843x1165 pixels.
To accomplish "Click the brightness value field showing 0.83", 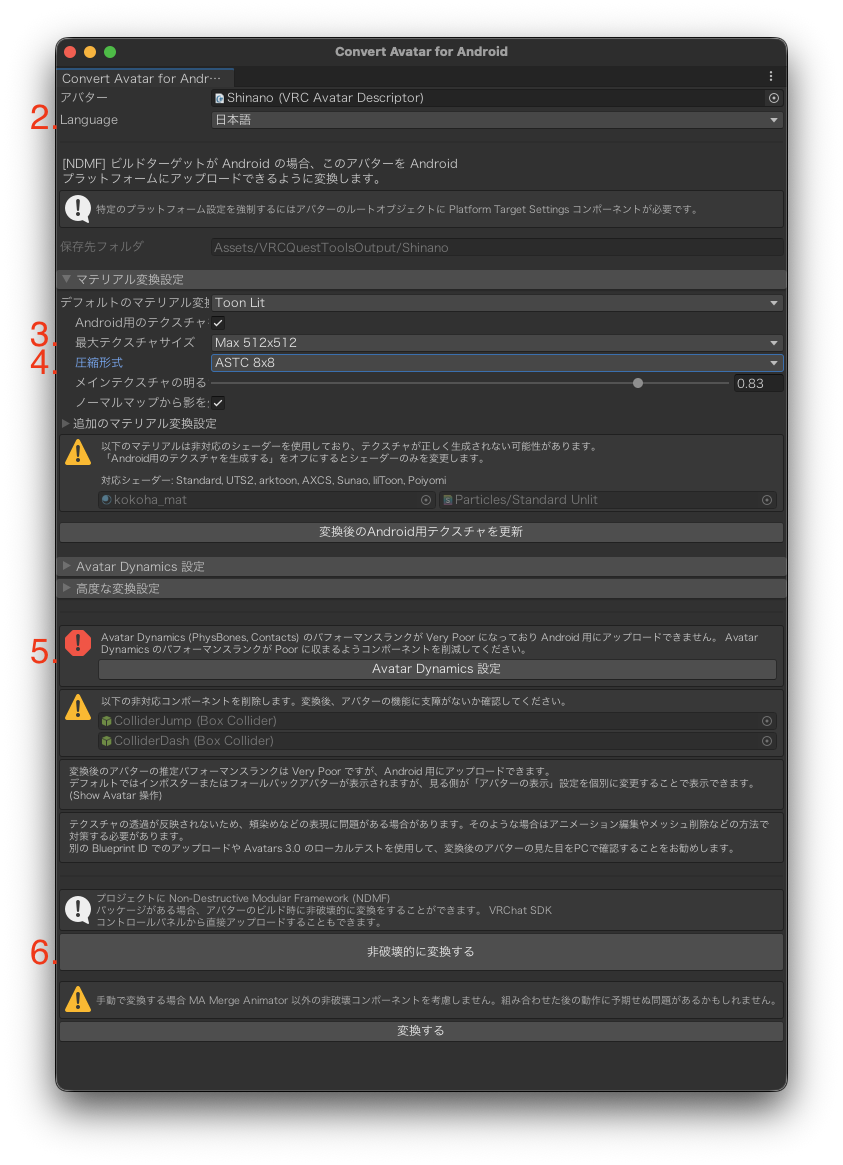I will [x=757, y=383].
